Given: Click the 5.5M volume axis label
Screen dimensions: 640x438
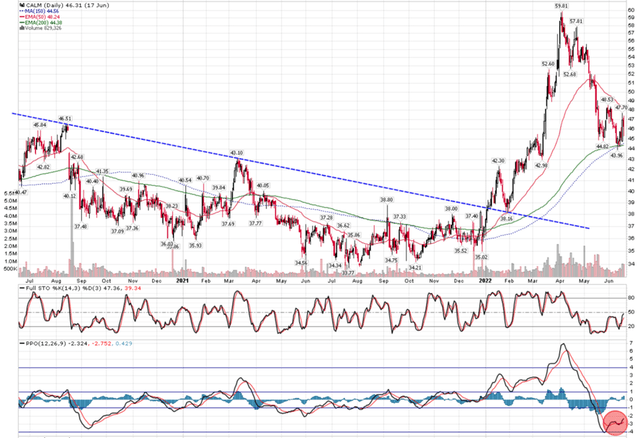Looking at the screenshot, I should 10,193.
